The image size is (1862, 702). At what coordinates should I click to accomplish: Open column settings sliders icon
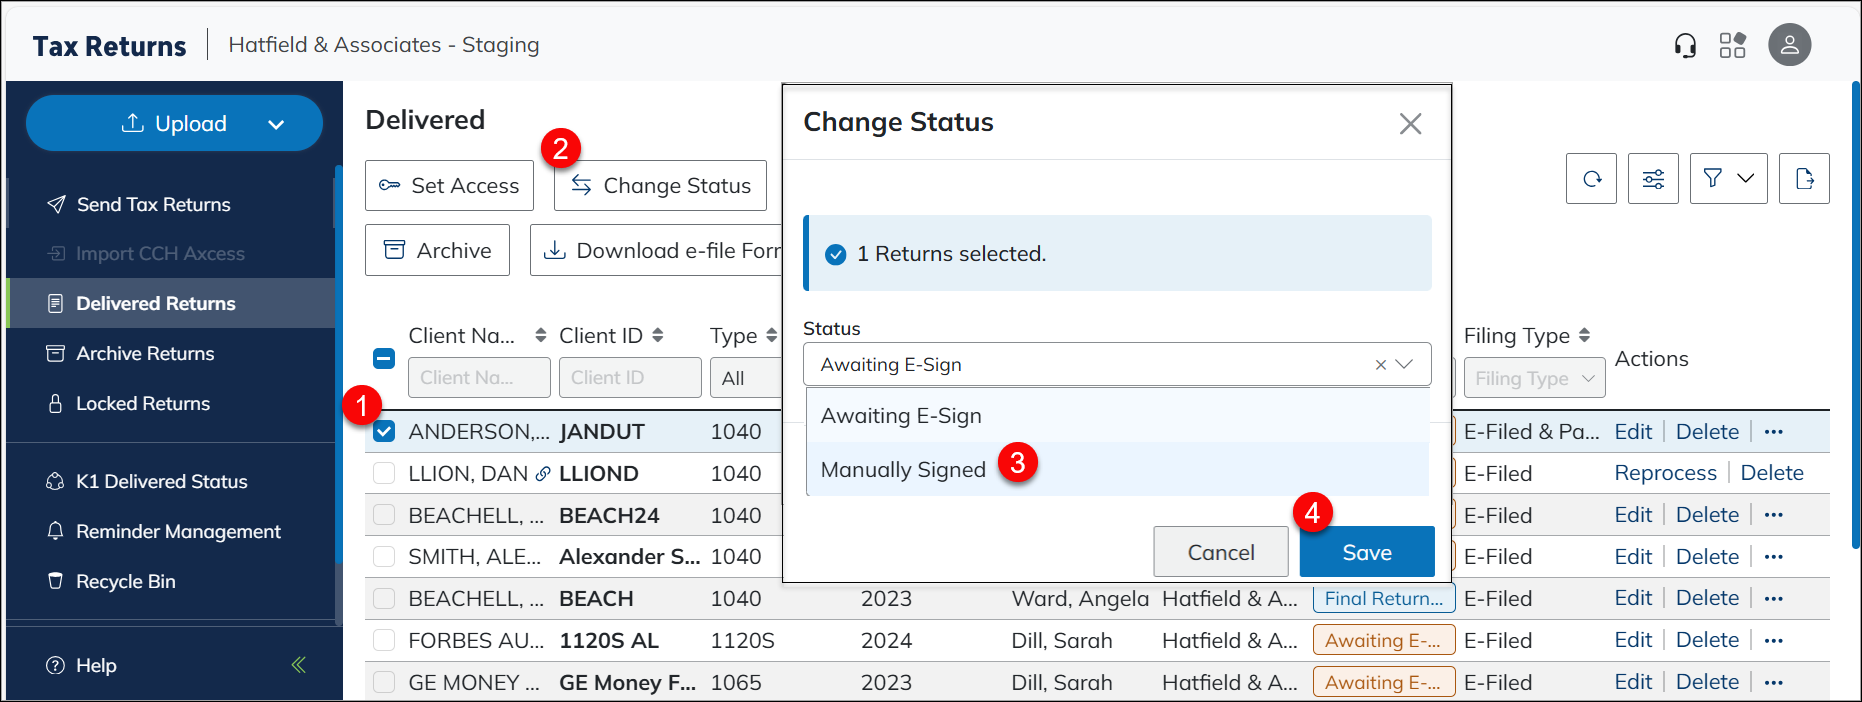(x=1653, y=179)
